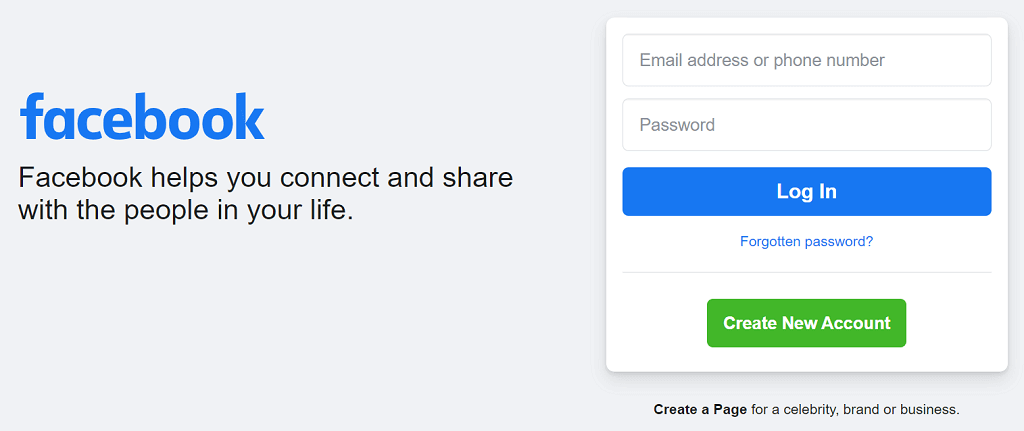Select the email or phone number text box
Viewport: 1024px width, 431px height.
(x=806, y=60)
